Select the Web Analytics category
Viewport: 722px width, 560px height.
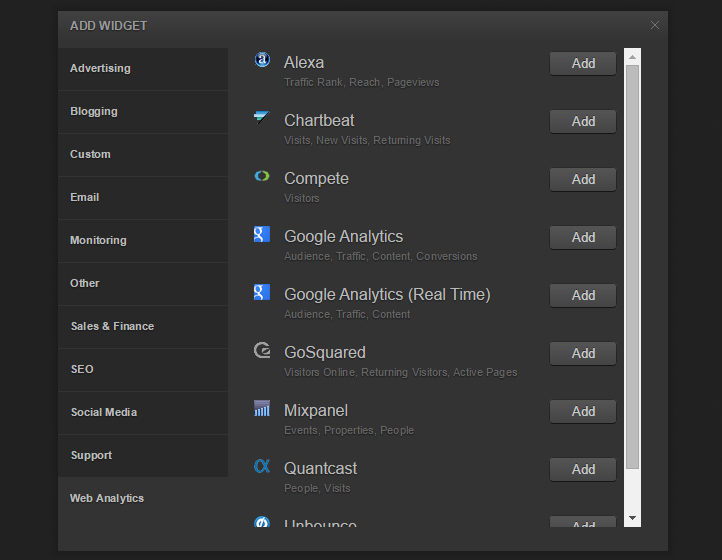(x=143, y=499)
